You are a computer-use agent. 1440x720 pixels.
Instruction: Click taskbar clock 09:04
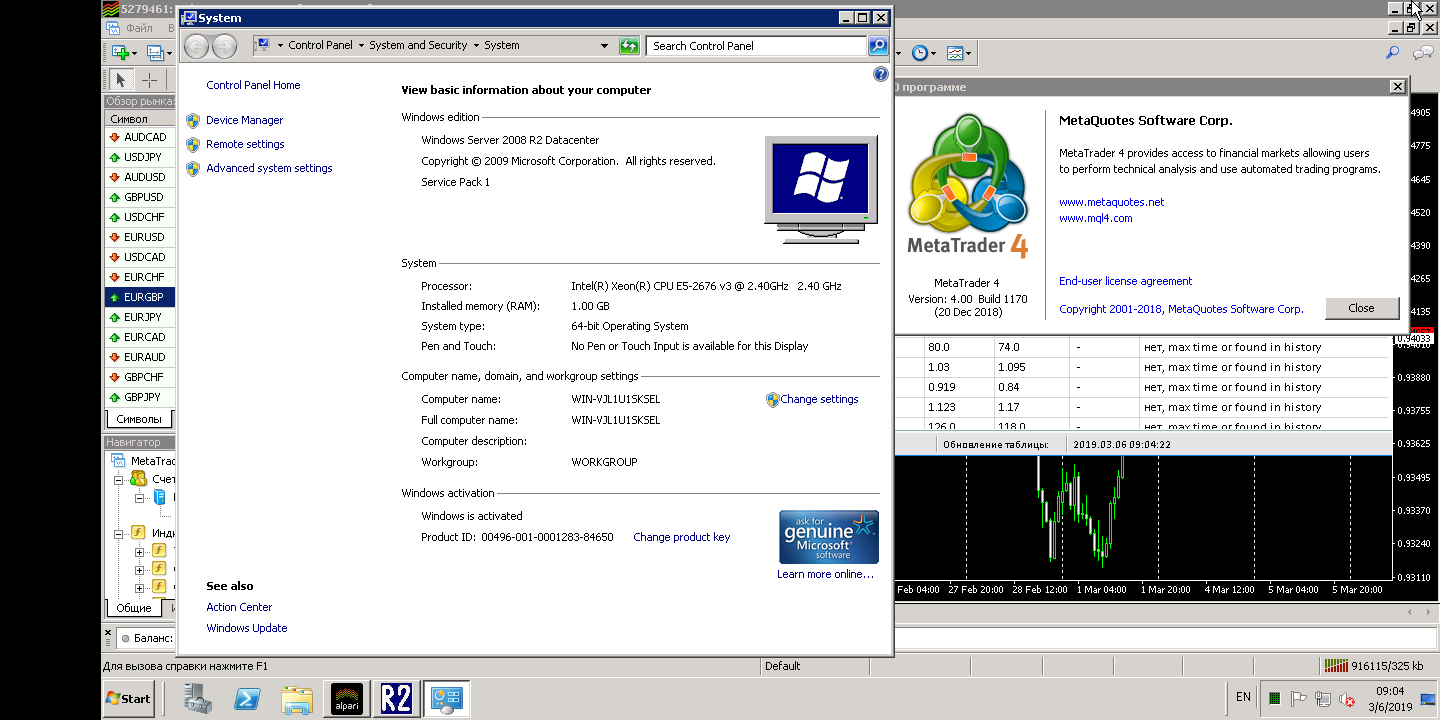[1390, 691]
